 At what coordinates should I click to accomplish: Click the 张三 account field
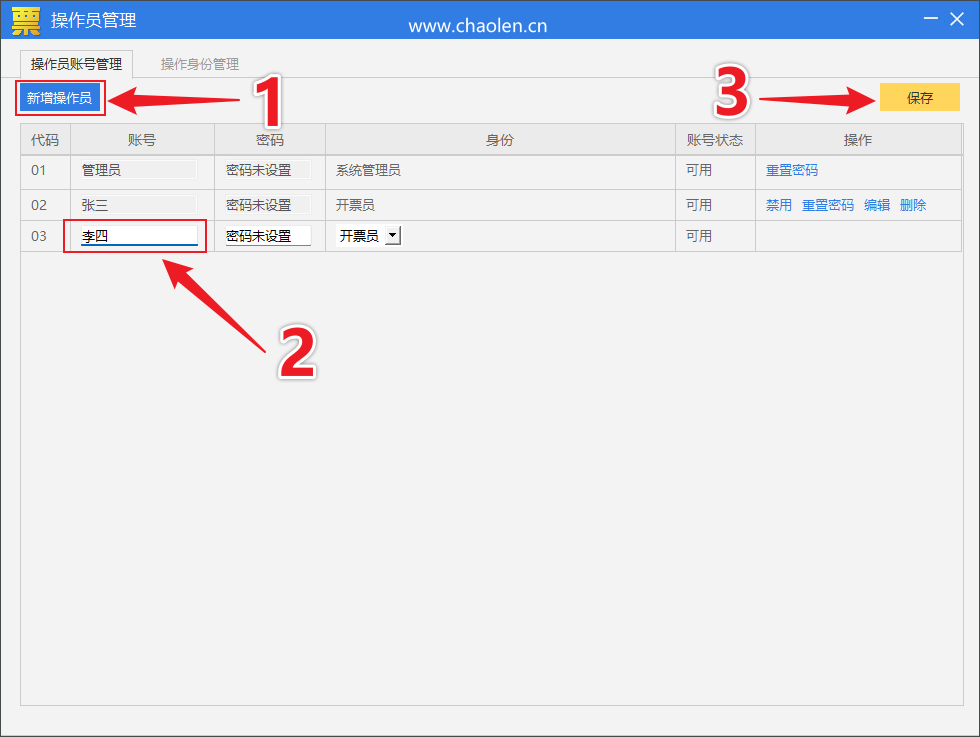tap(139, 205)
